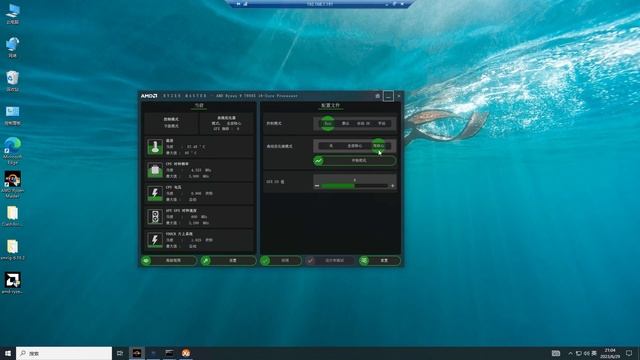Viewport: 640px width, 360px height.
Task: Click the Windows taskbar search box
Action: (64, 353)
